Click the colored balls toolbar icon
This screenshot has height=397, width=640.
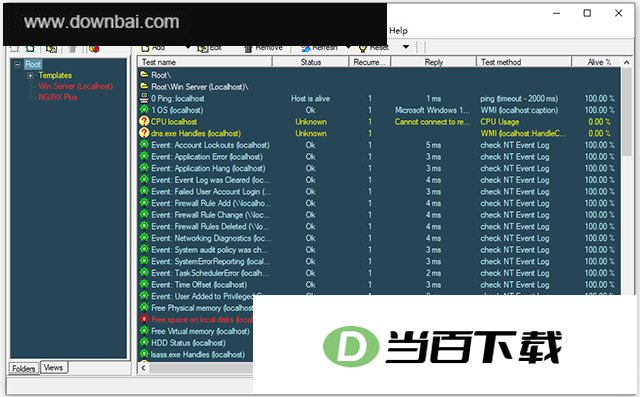(x=94, y=49)
